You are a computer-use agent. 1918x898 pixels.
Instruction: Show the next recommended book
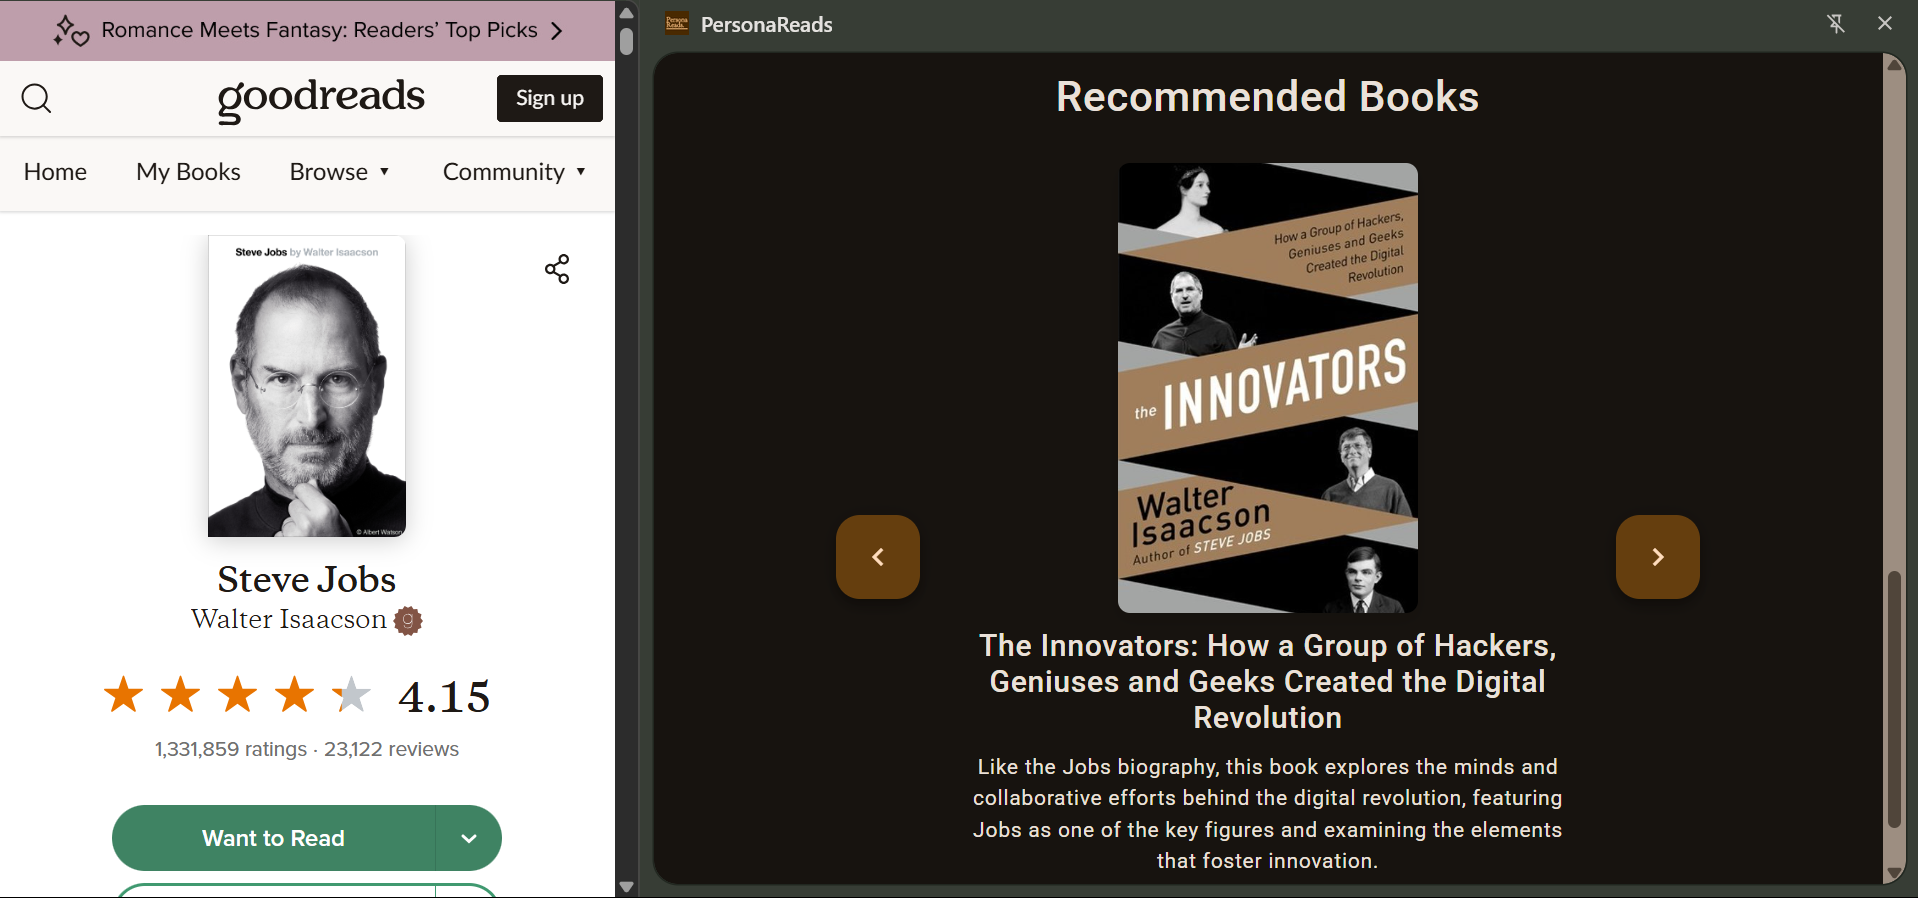[x=1658, y=557]
